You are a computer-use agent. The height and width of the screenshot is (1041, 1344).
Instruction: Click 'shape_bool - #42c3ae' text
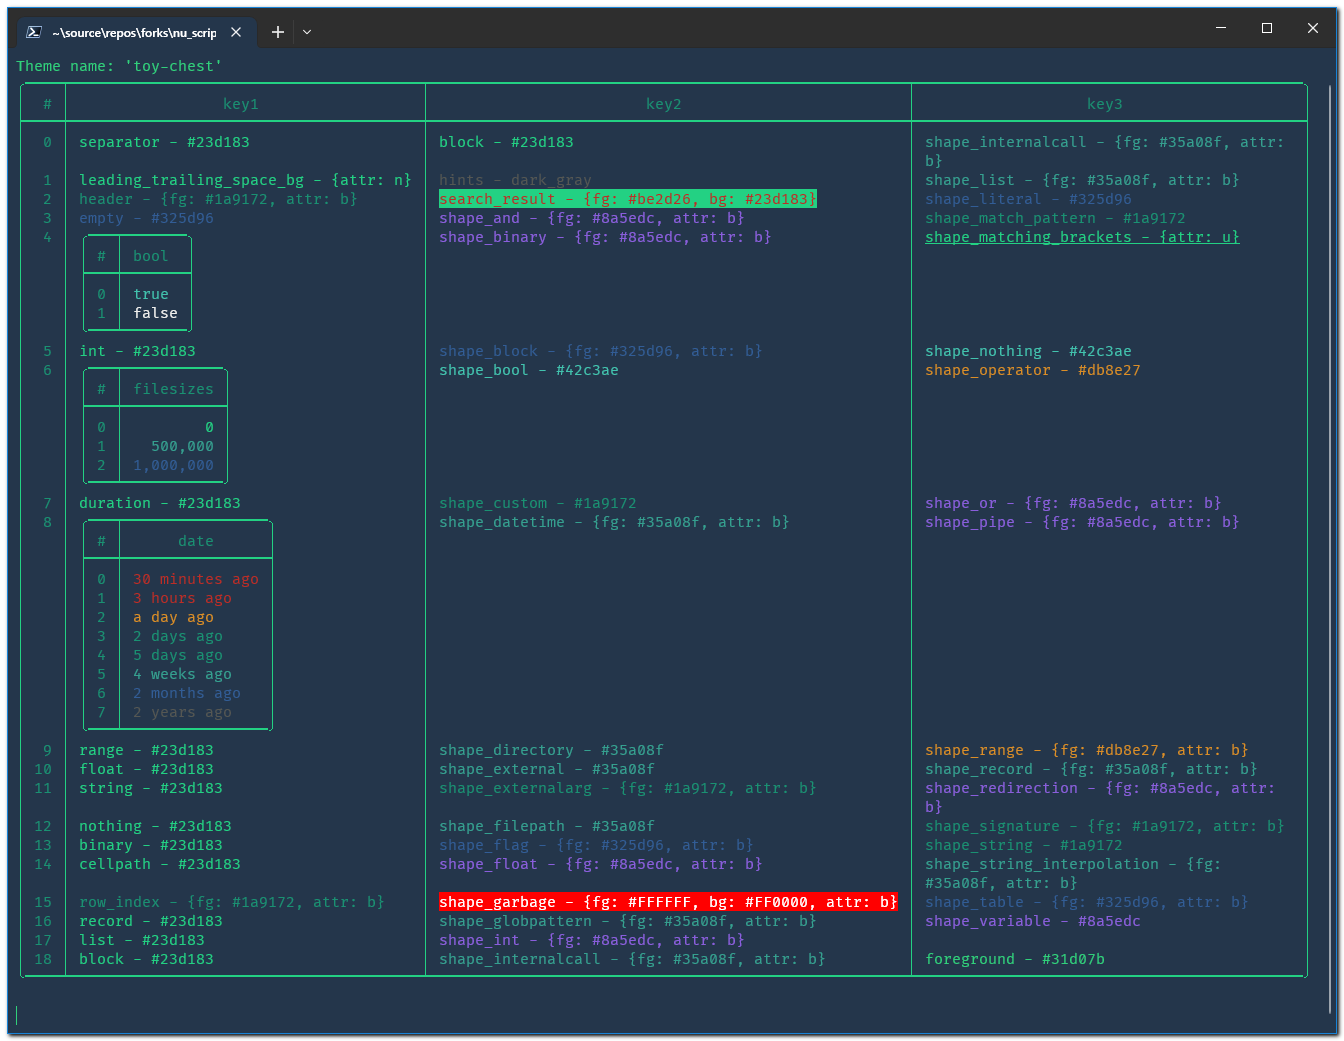coord(529,370)
